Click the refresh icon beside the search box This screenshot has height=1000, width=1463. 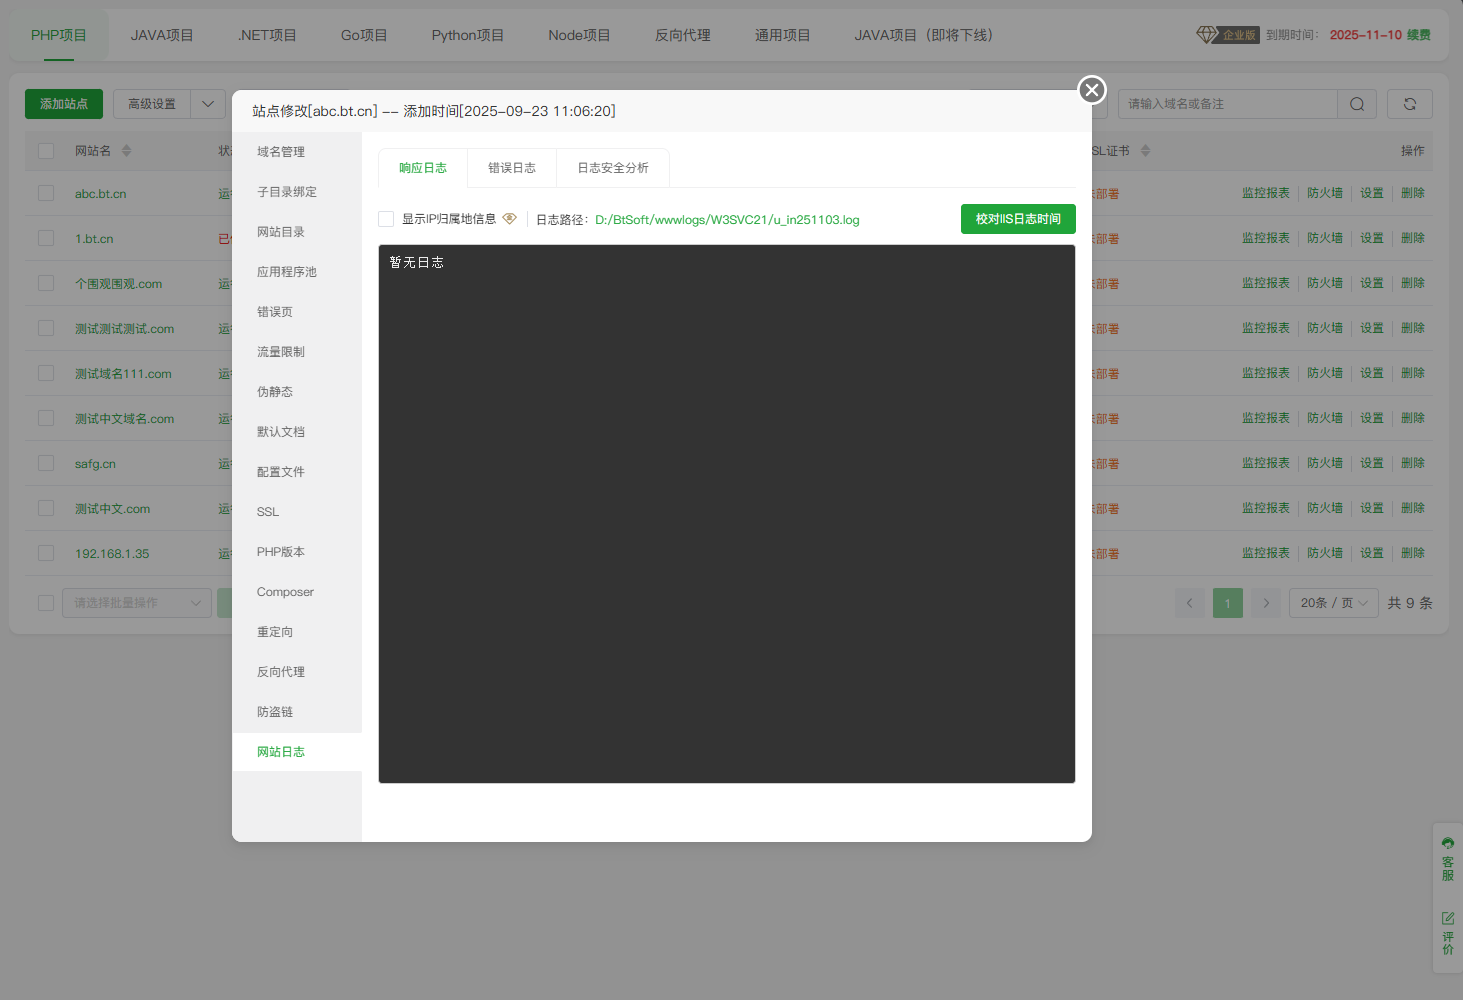(1409, 103)
